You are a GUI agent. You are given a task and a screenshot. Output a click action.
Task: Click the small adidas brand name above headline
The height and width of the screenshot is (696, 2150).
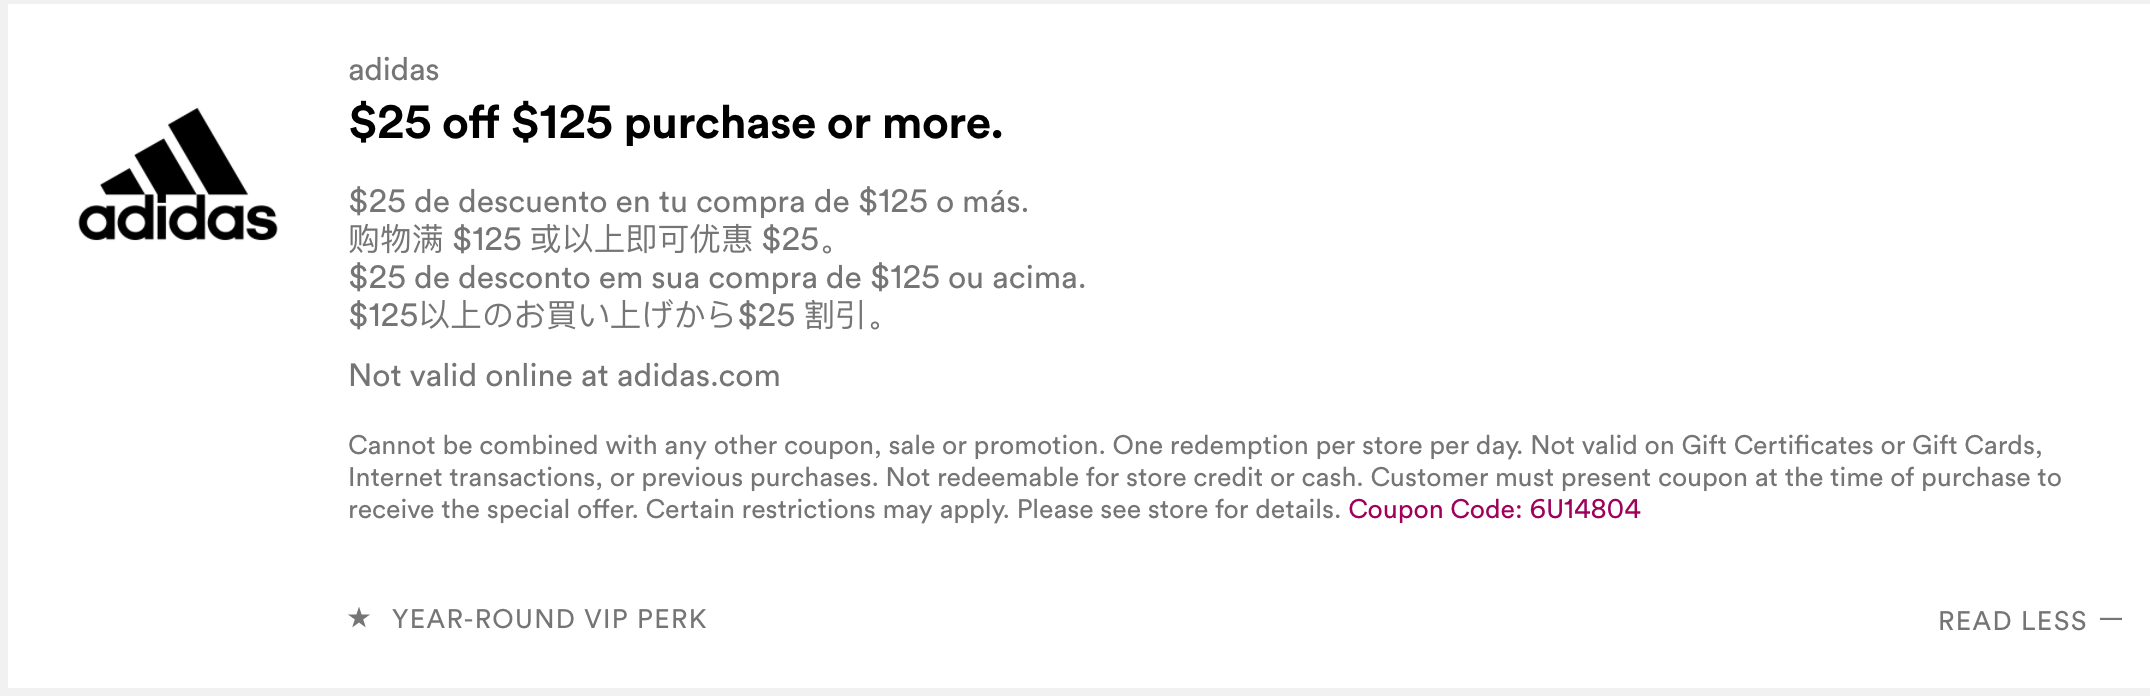[x=393, y=70]
